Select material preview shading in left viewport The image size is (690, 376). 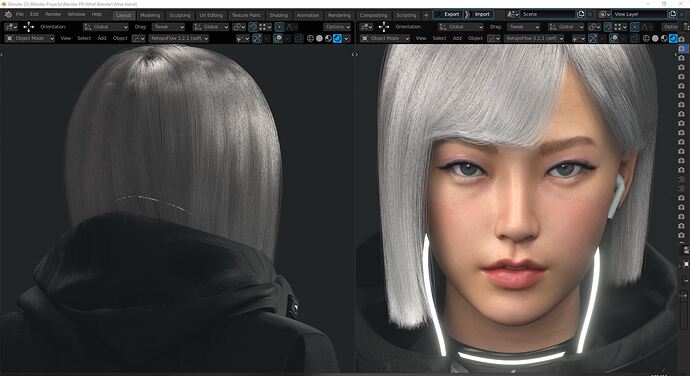[328, 38]
